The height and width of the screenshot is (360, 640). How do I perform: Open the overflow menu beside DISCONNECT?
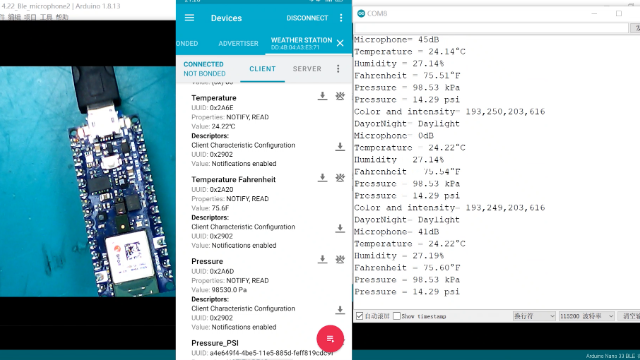coord(341,18)
